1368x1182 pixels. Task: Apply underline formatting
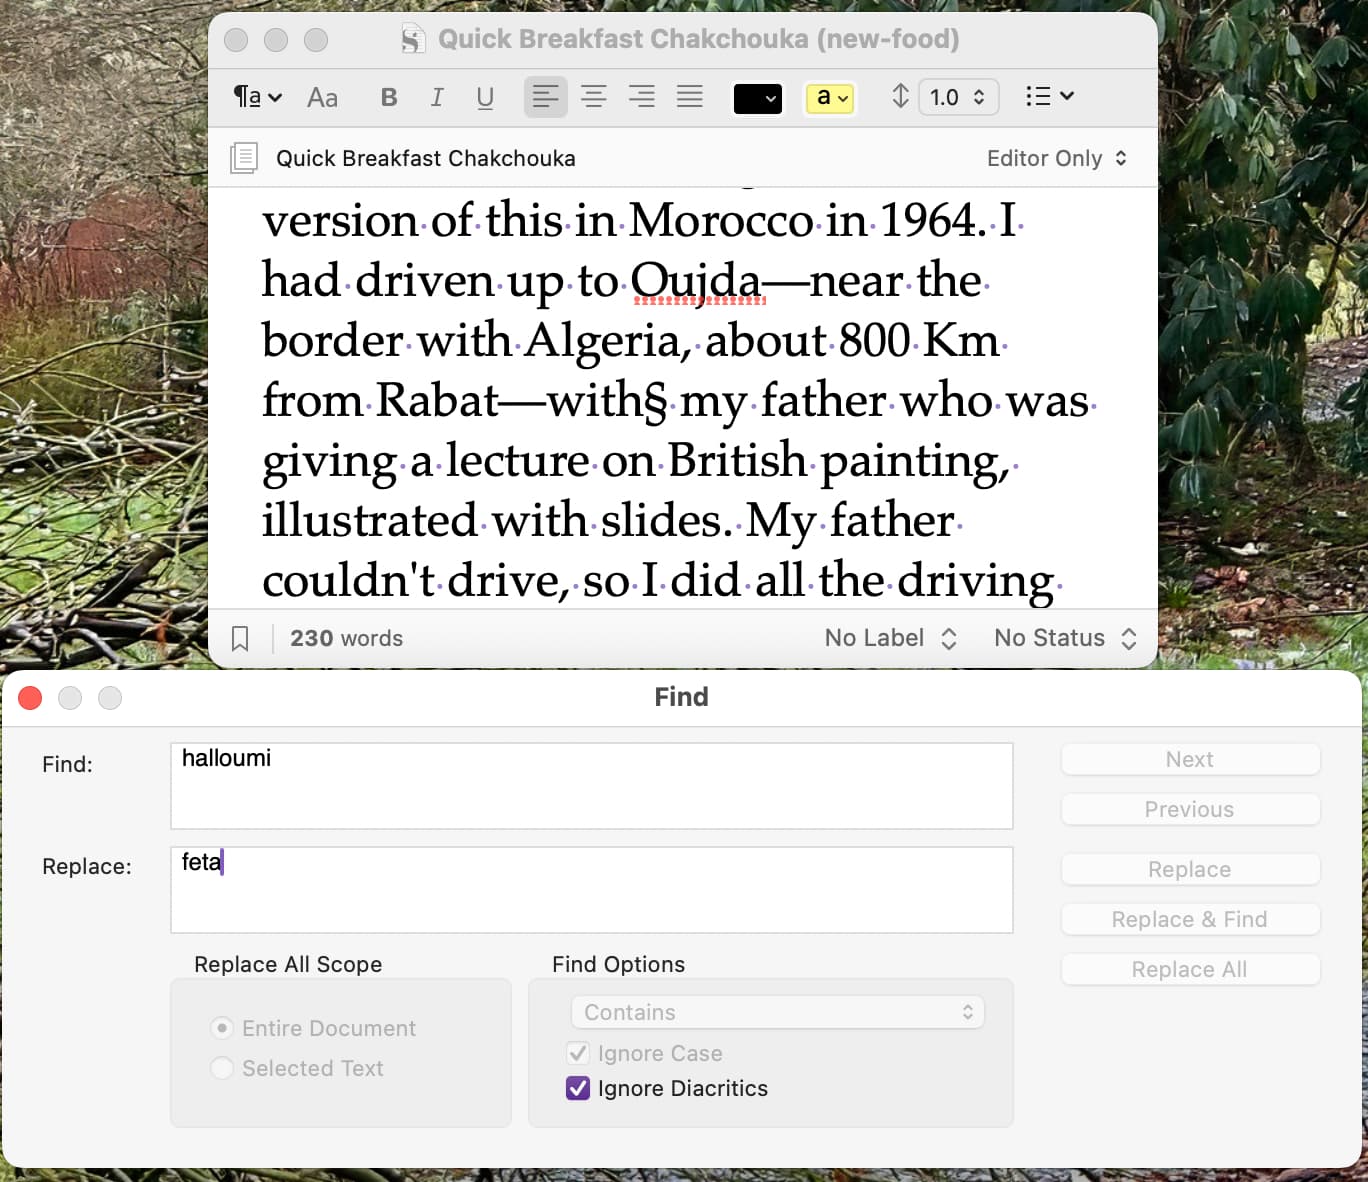click(485, 97)
